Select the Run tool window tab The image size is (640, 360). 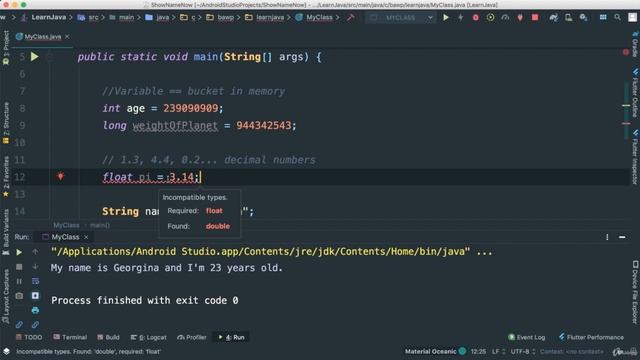(231, 337)
